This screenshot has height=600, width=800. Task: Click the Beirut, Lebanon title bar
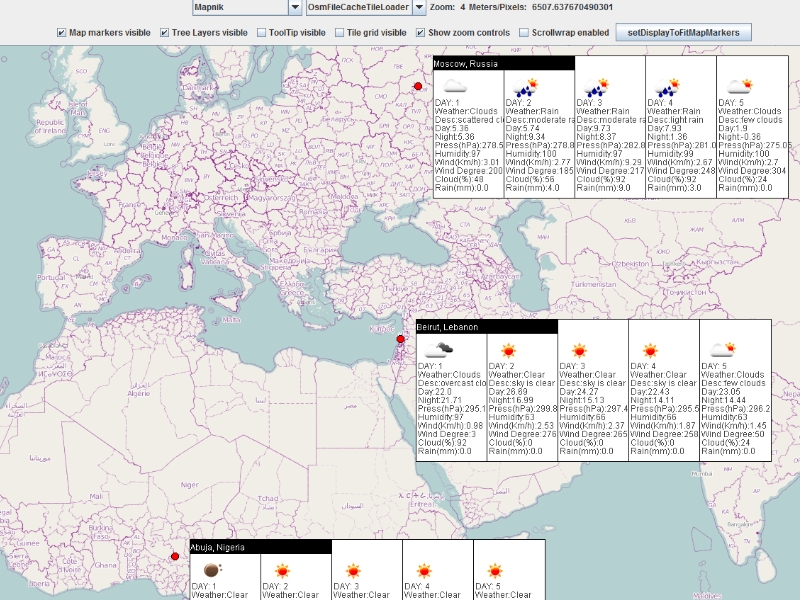click(x=487, y=327)
